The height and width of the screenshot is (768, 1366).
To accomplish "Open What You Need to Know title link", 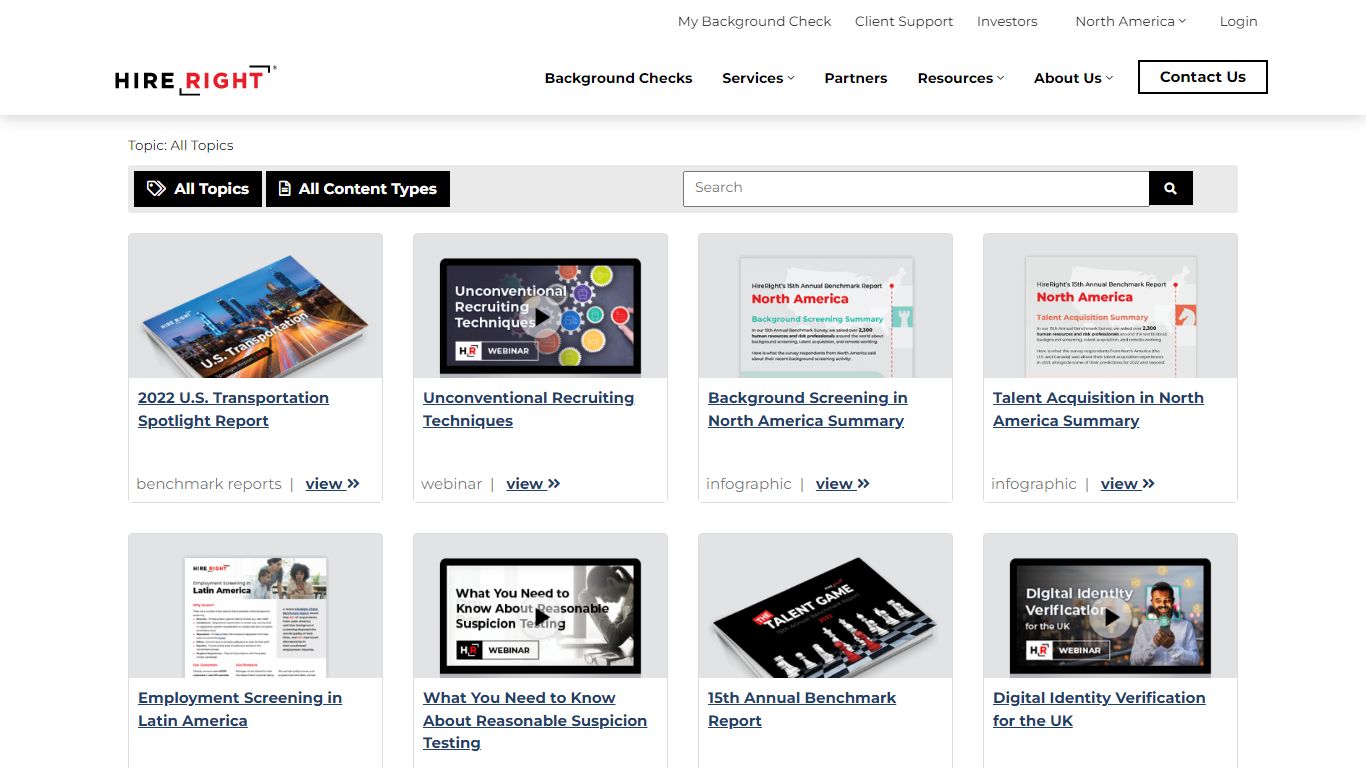I will [535, 720].
